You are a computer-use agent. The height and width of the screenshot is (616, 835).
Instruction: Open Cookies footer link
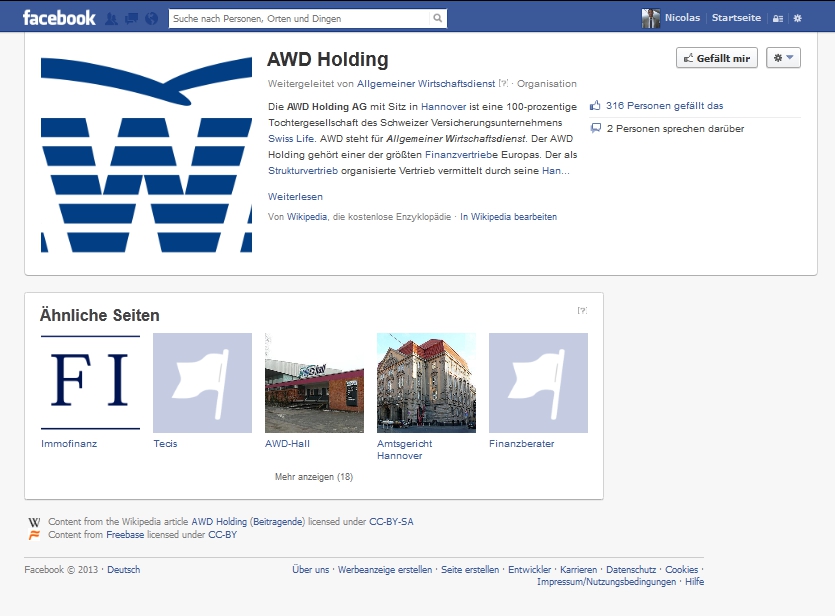tap(681, 569)
